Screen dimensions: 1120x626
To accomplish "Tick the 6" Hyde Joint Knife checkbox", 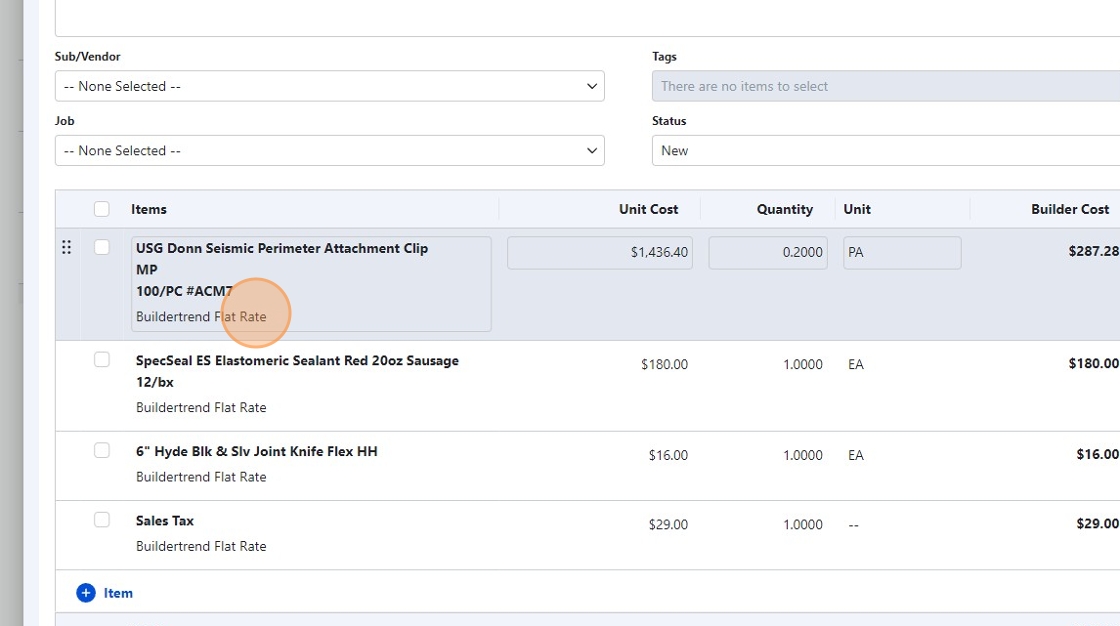I will pos(102,450).
